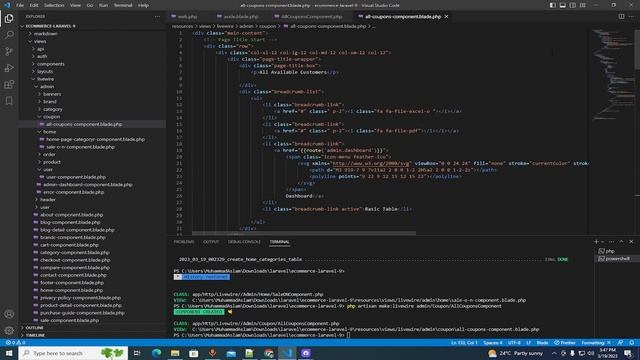The image size is (640, 360).
Task: Switch to the DEBUG CONSOLE tab
Action: tap(244, 242)
